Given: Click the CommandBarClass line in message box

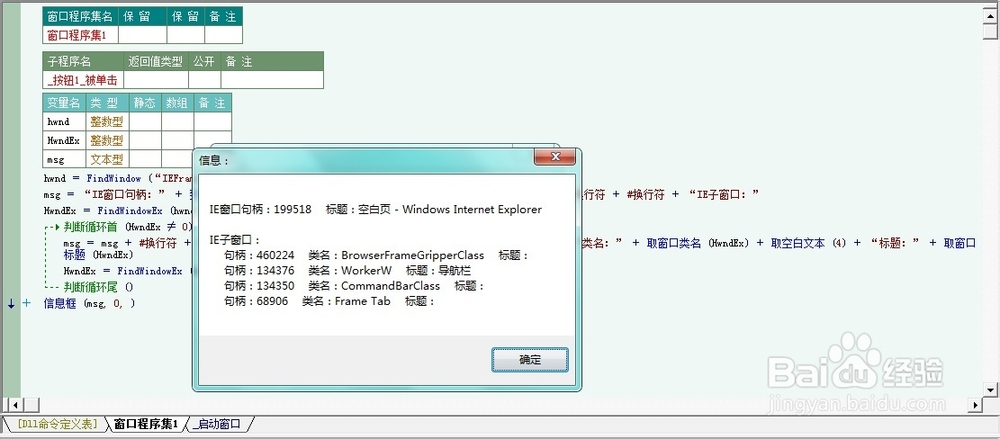Looking at the screenshot, I should (x=354, y=286).
